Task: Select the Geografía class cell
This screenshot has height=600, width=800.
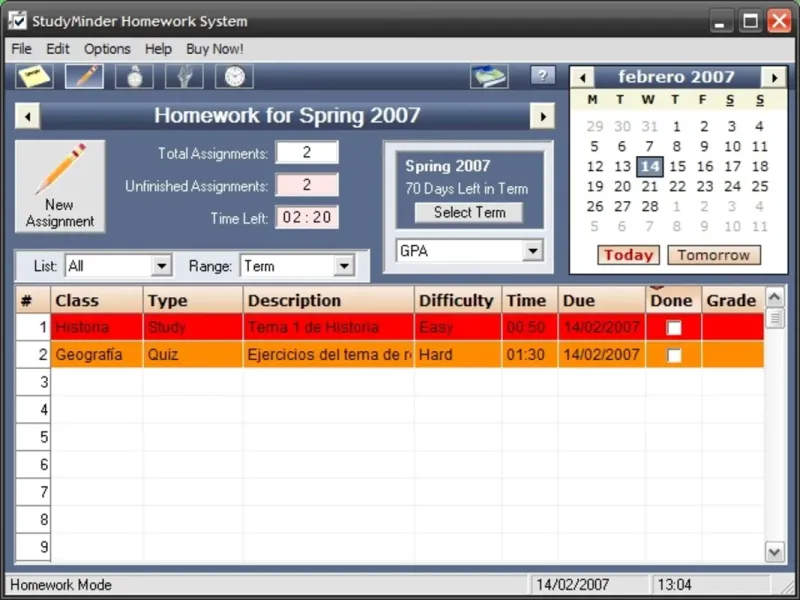Action: tap(97, 355)
